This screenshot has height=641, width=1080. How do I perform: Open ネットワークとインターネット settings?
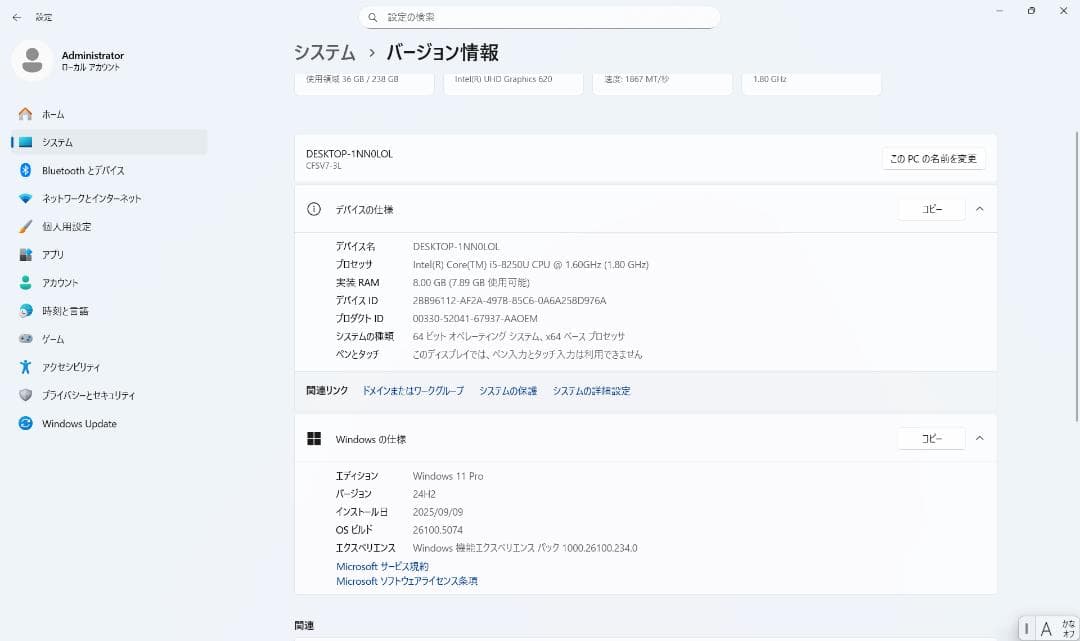[92, 198]
